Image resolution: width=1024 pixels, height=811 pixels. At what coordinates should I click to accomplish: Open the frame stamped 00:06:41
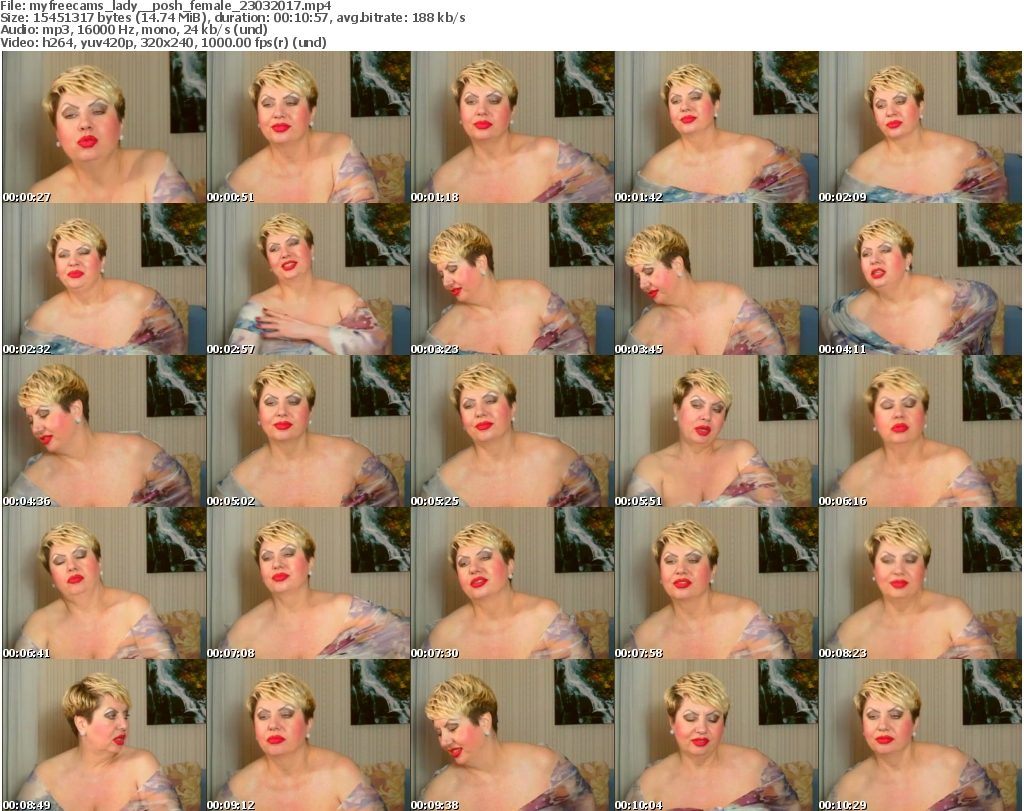pyautogui.click(x=104, y=583)
